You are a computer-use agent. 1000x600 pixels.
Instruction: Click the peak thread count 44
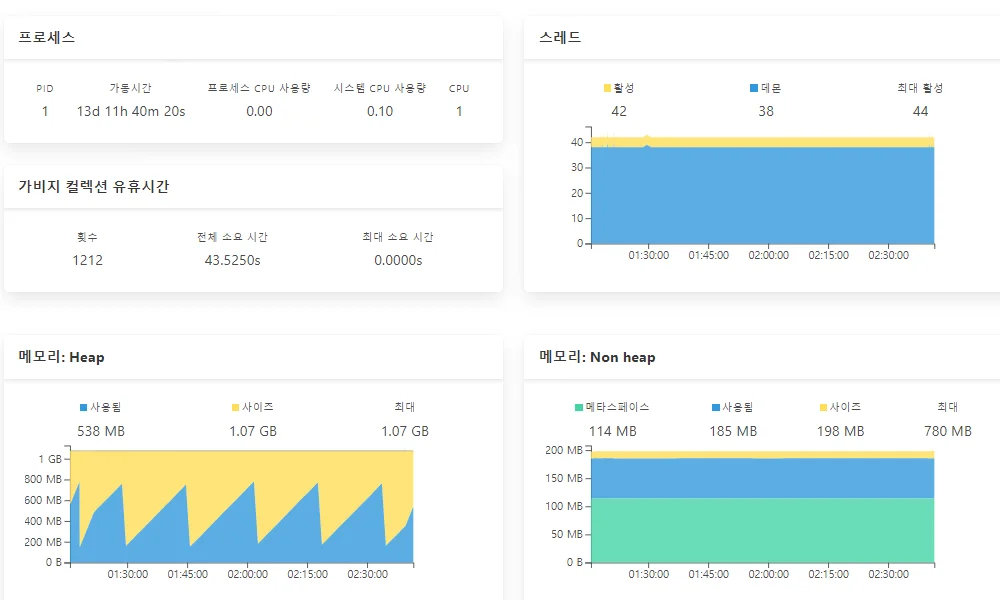[x=920, y=111]
